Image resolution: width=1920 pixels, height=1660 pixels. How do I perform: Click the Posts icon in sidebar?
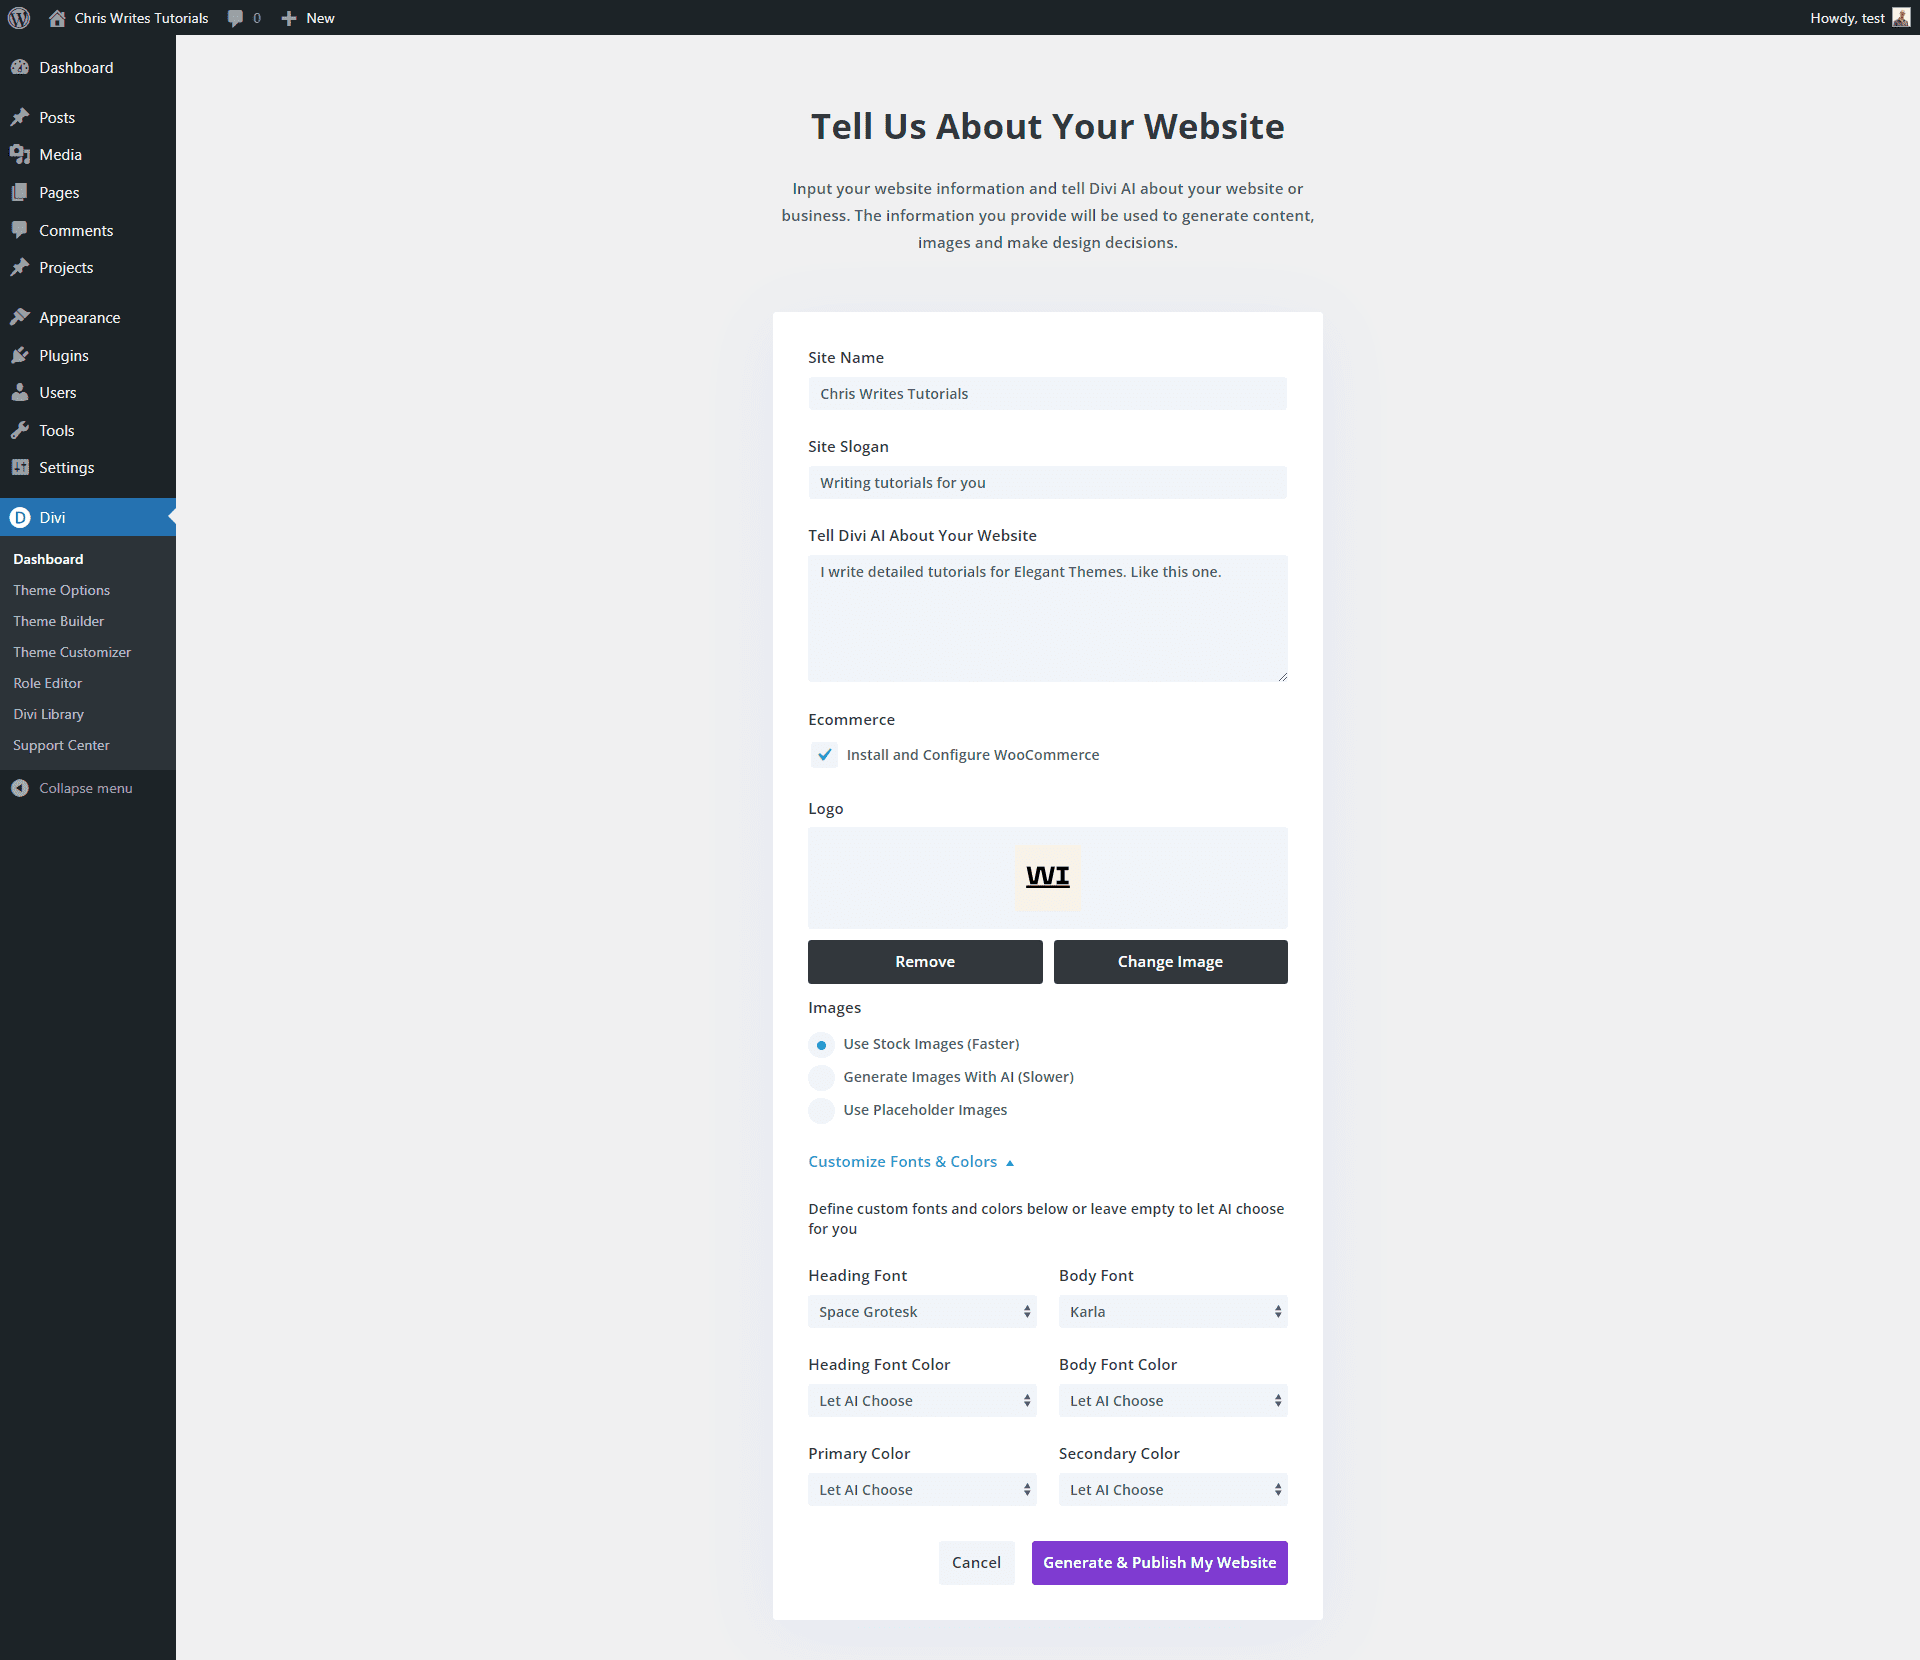click(x=21, y=118)
